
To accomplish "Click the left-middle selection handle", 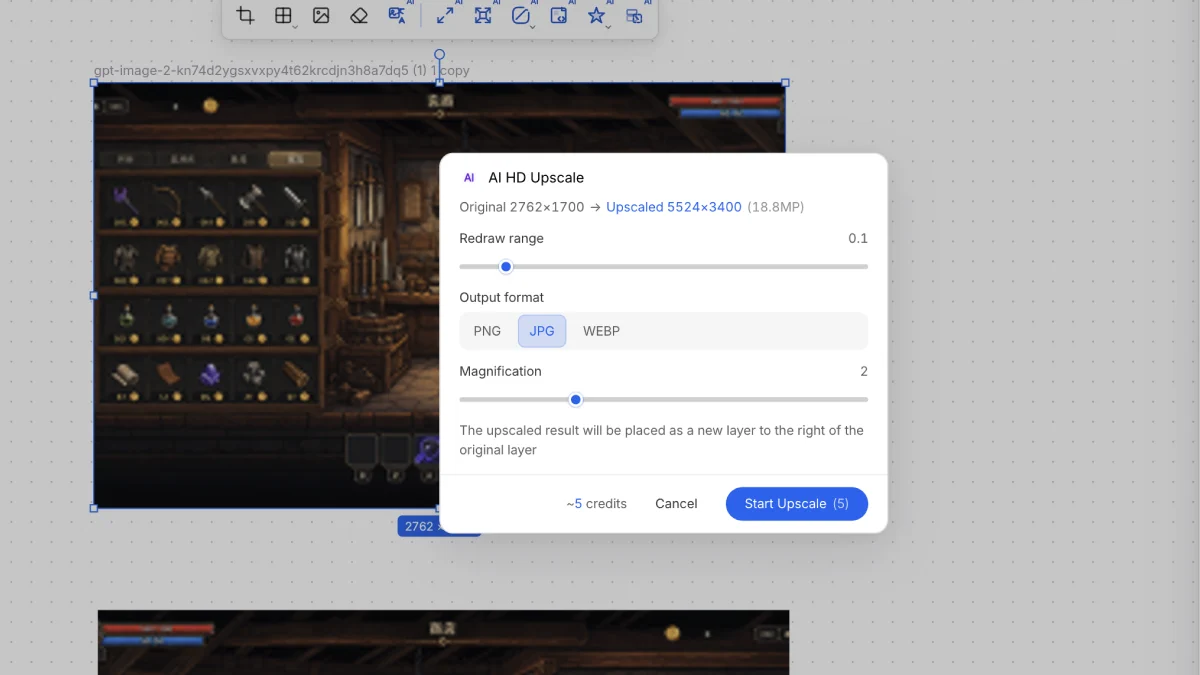I will tap(94, 295).
